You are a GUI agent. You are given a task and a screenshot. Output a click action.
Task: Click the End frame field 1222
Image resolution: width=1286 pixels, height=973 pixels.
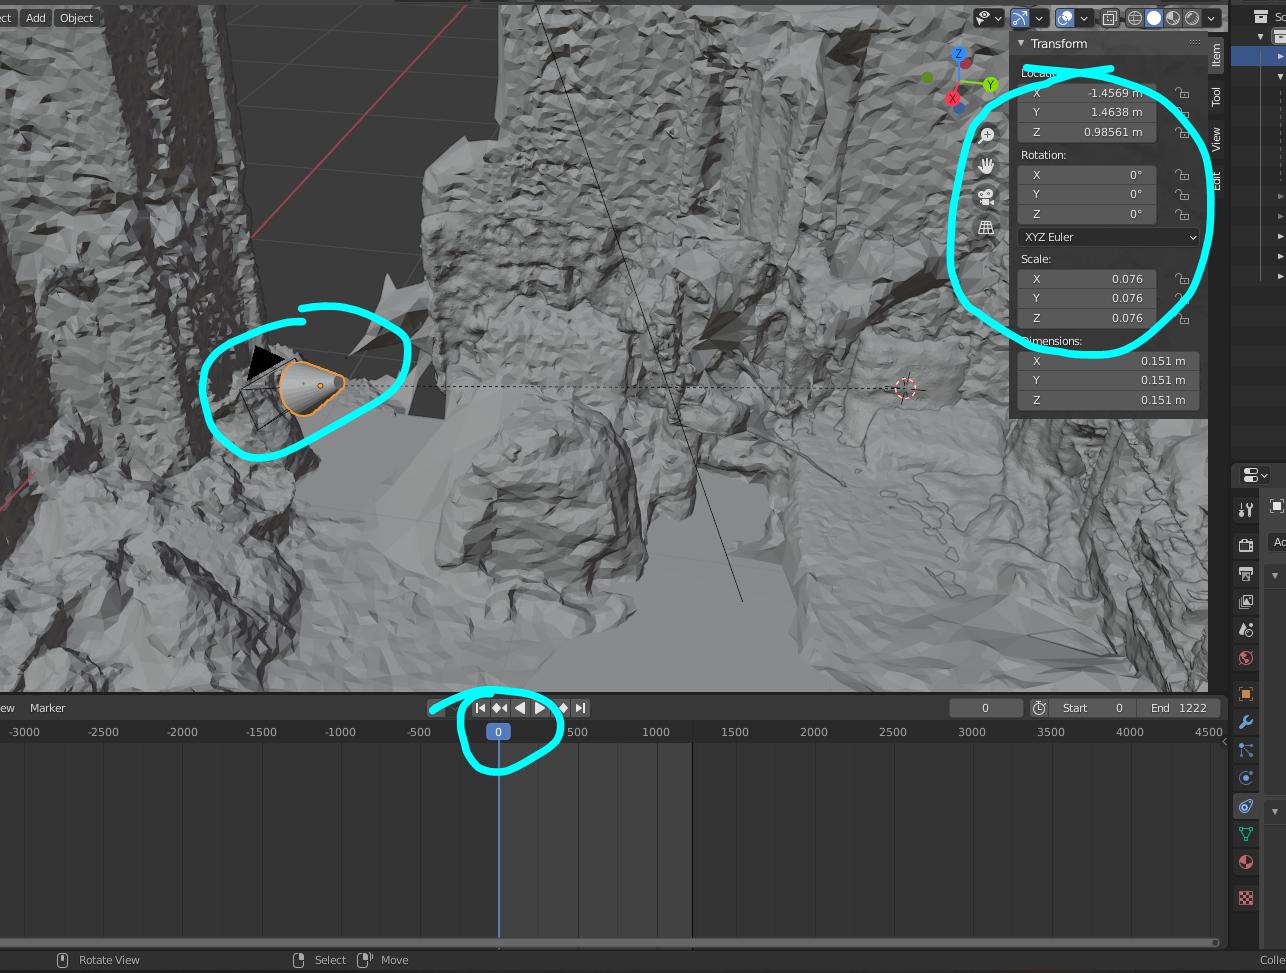pyautogui.click(x=1178, y=708)
